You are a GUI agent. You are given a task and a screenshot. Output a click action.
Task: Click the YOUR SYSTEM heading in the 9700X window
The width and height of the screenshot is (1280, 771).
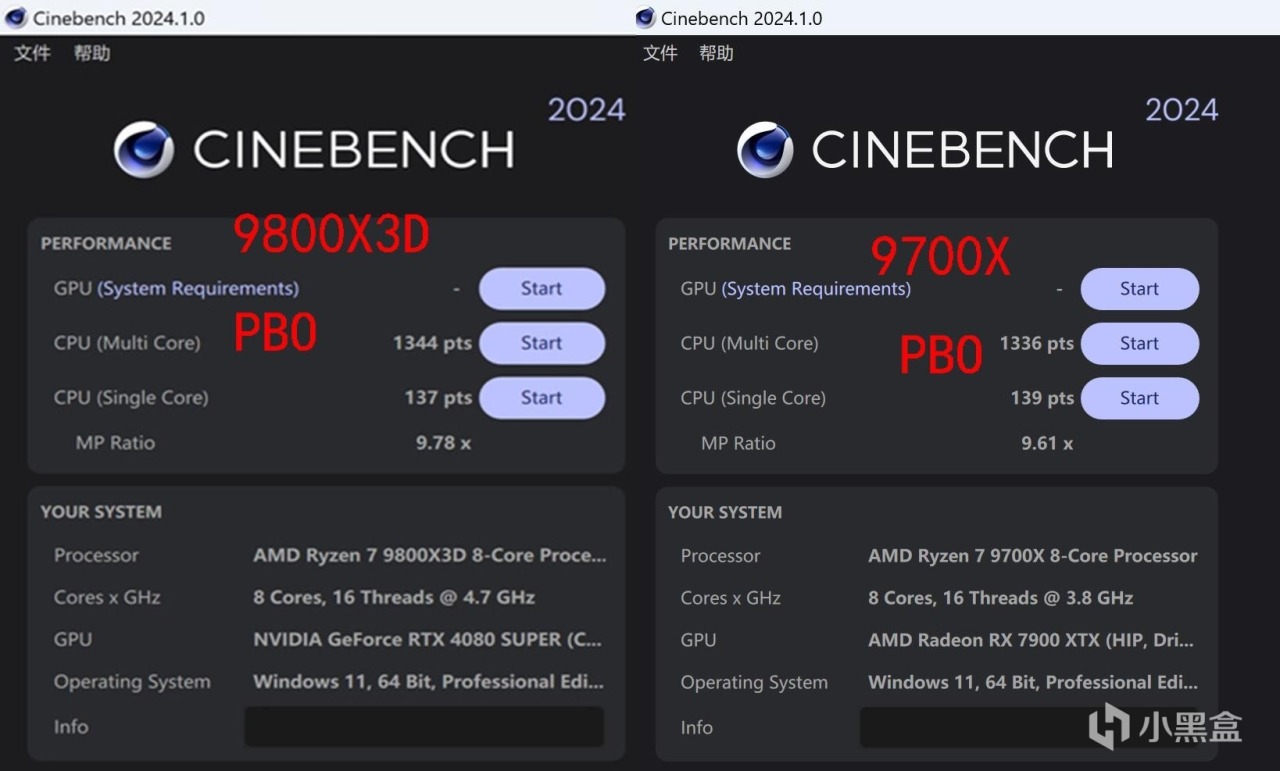coord(725,512)
